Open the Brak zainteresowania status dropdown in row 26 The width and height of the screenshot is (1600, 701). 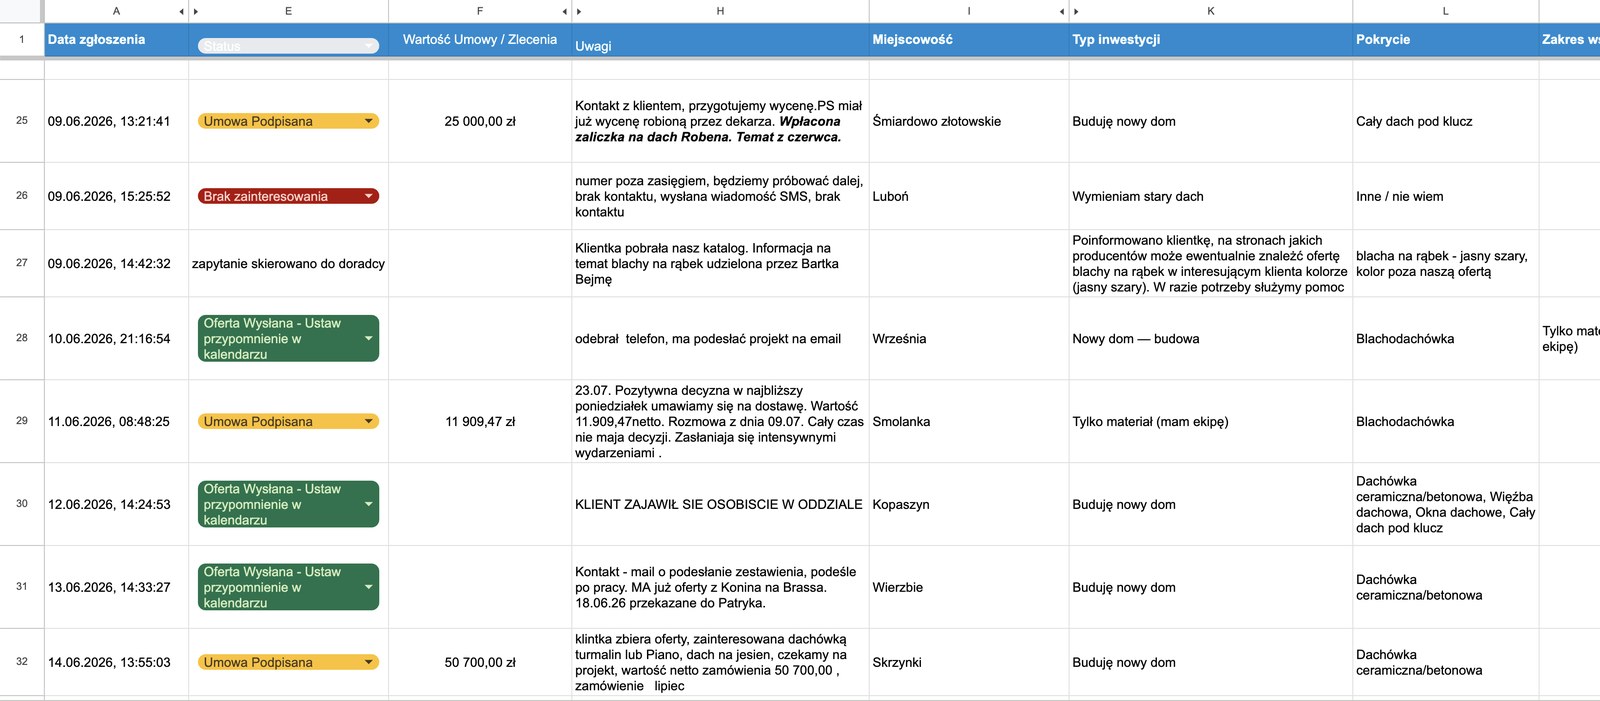[x=369, y=196]
